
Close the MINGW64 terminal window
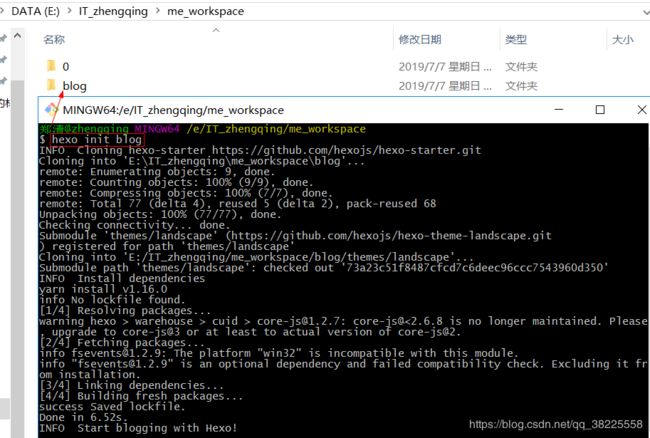pos(642,109)
